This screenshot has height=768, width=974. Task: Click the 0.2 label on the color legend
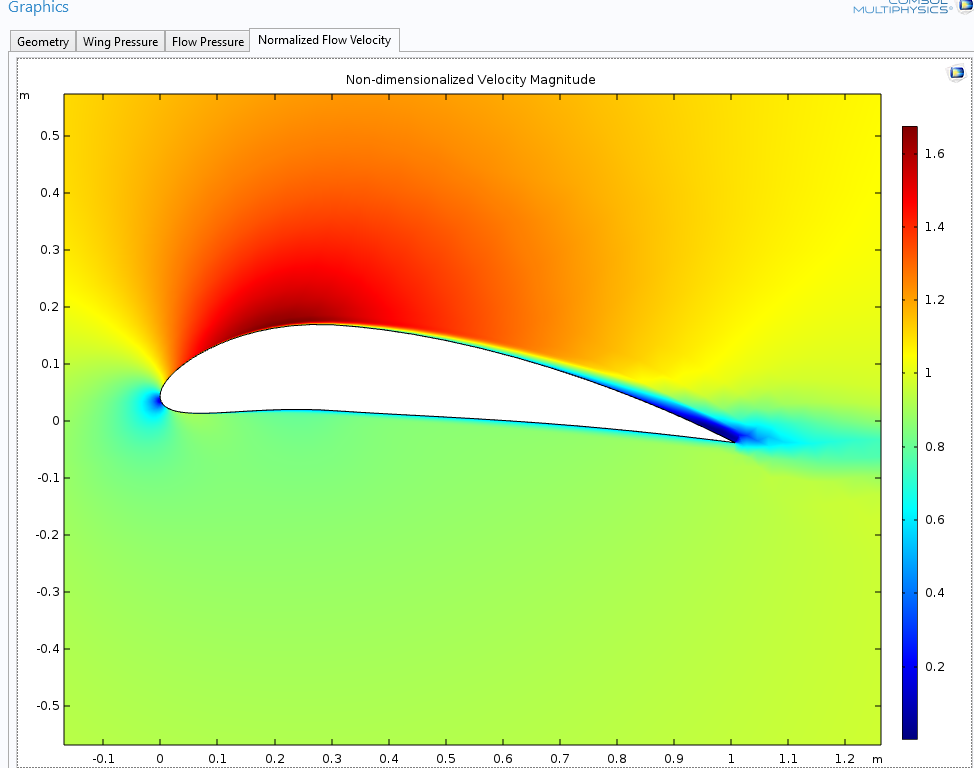click(934, 667)
